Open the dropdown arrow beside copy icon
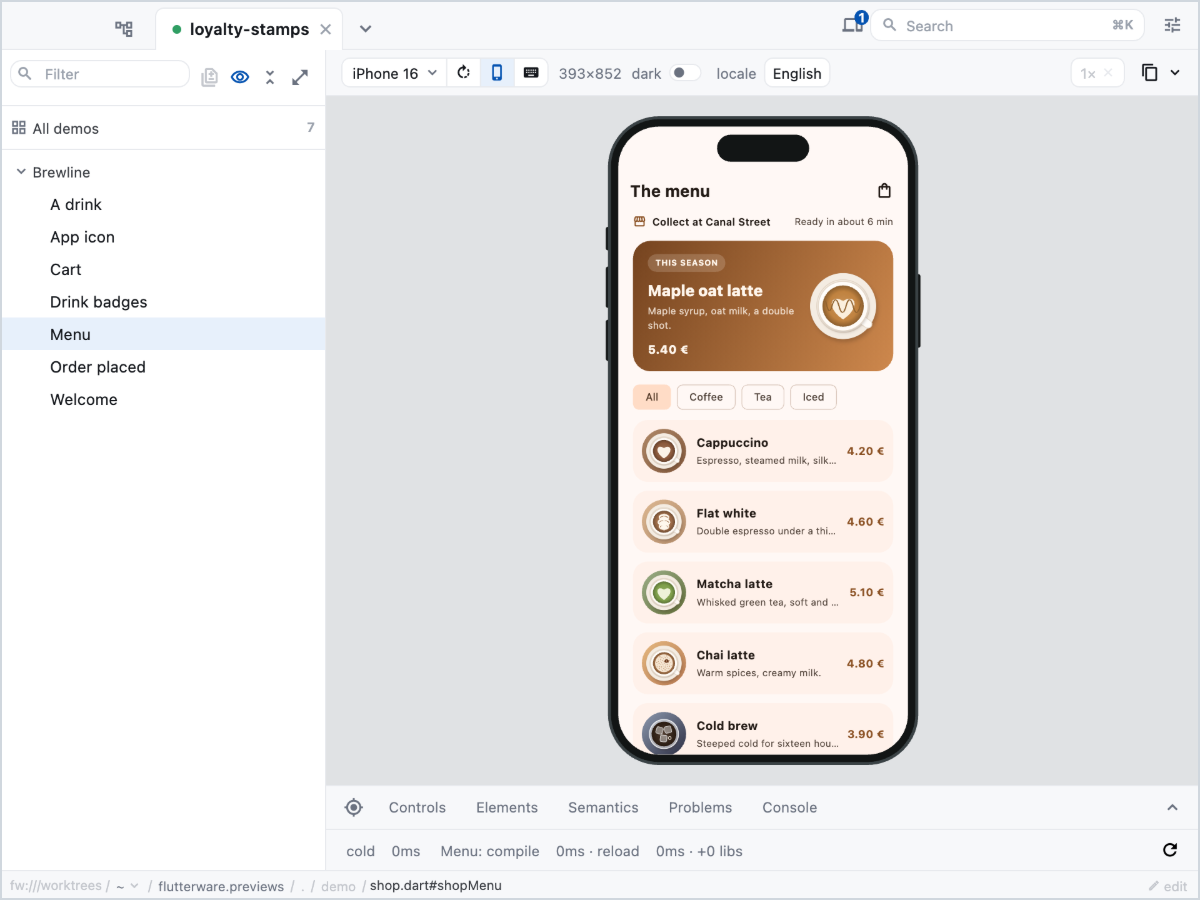This screenshot has height=900, width=1200. point(1175,73)
